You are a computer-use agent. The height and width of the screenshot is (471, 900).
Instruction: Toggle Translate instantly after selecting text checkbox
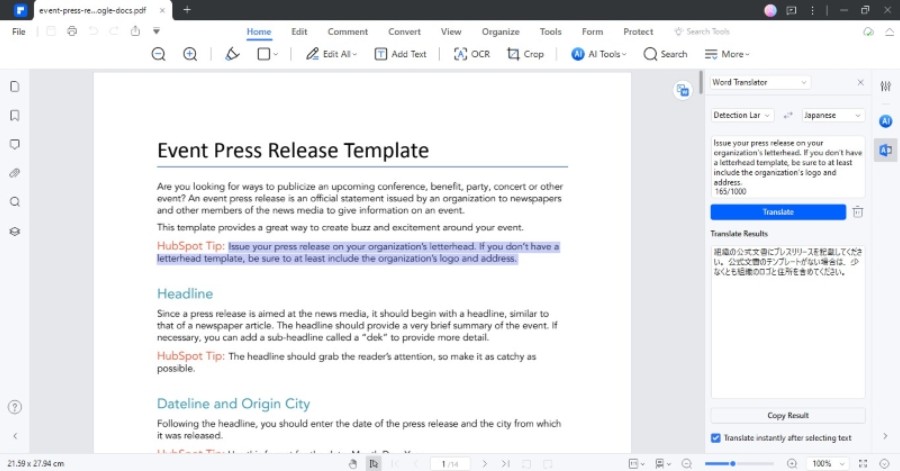coord(716,438)
